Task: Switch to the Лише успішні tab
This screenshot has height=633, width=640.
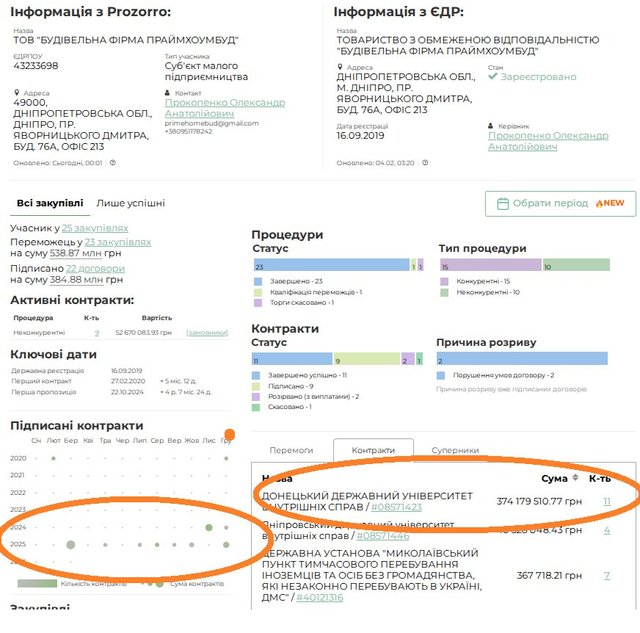Action: 130,203
